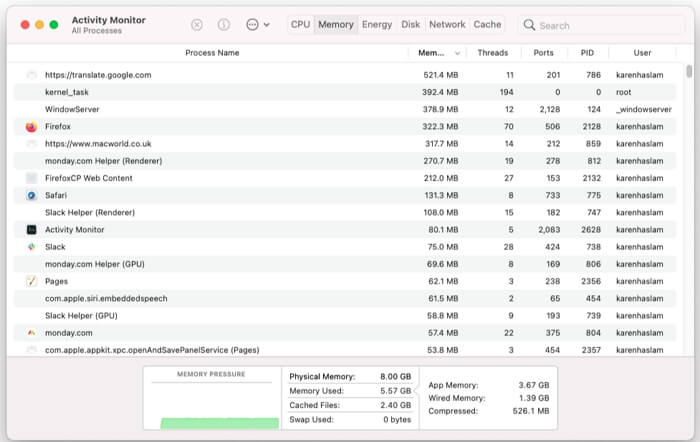Click the Memory Used 5.57 GB entry
This screenshot has width=700, height=442.
[x=350, y=391]
